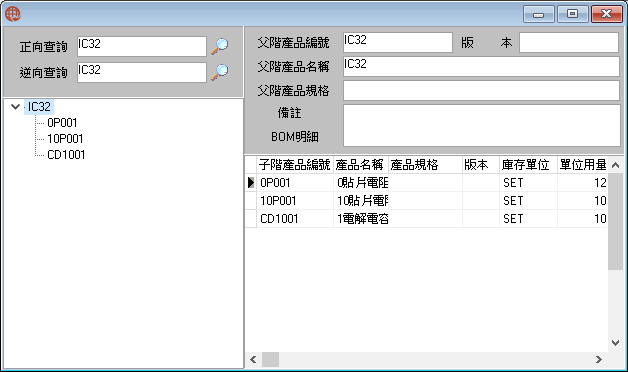Select the 10P001 cell in grid
The width and height of the screenshot is (628, 372).
(x=295, y=201)
